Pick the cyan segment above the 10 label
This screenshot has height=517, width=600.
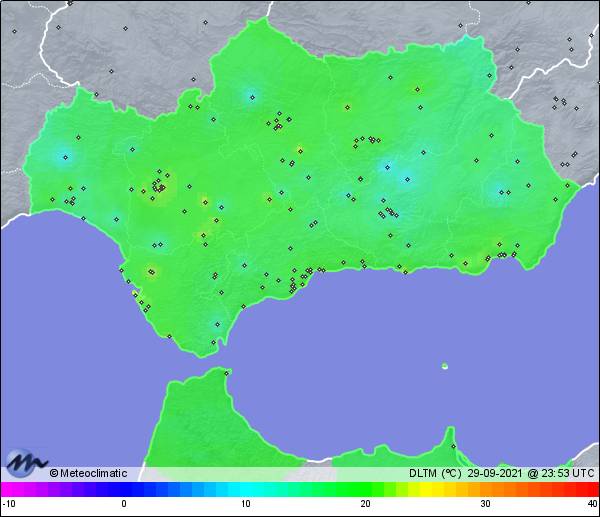click(x=246, y=489)
